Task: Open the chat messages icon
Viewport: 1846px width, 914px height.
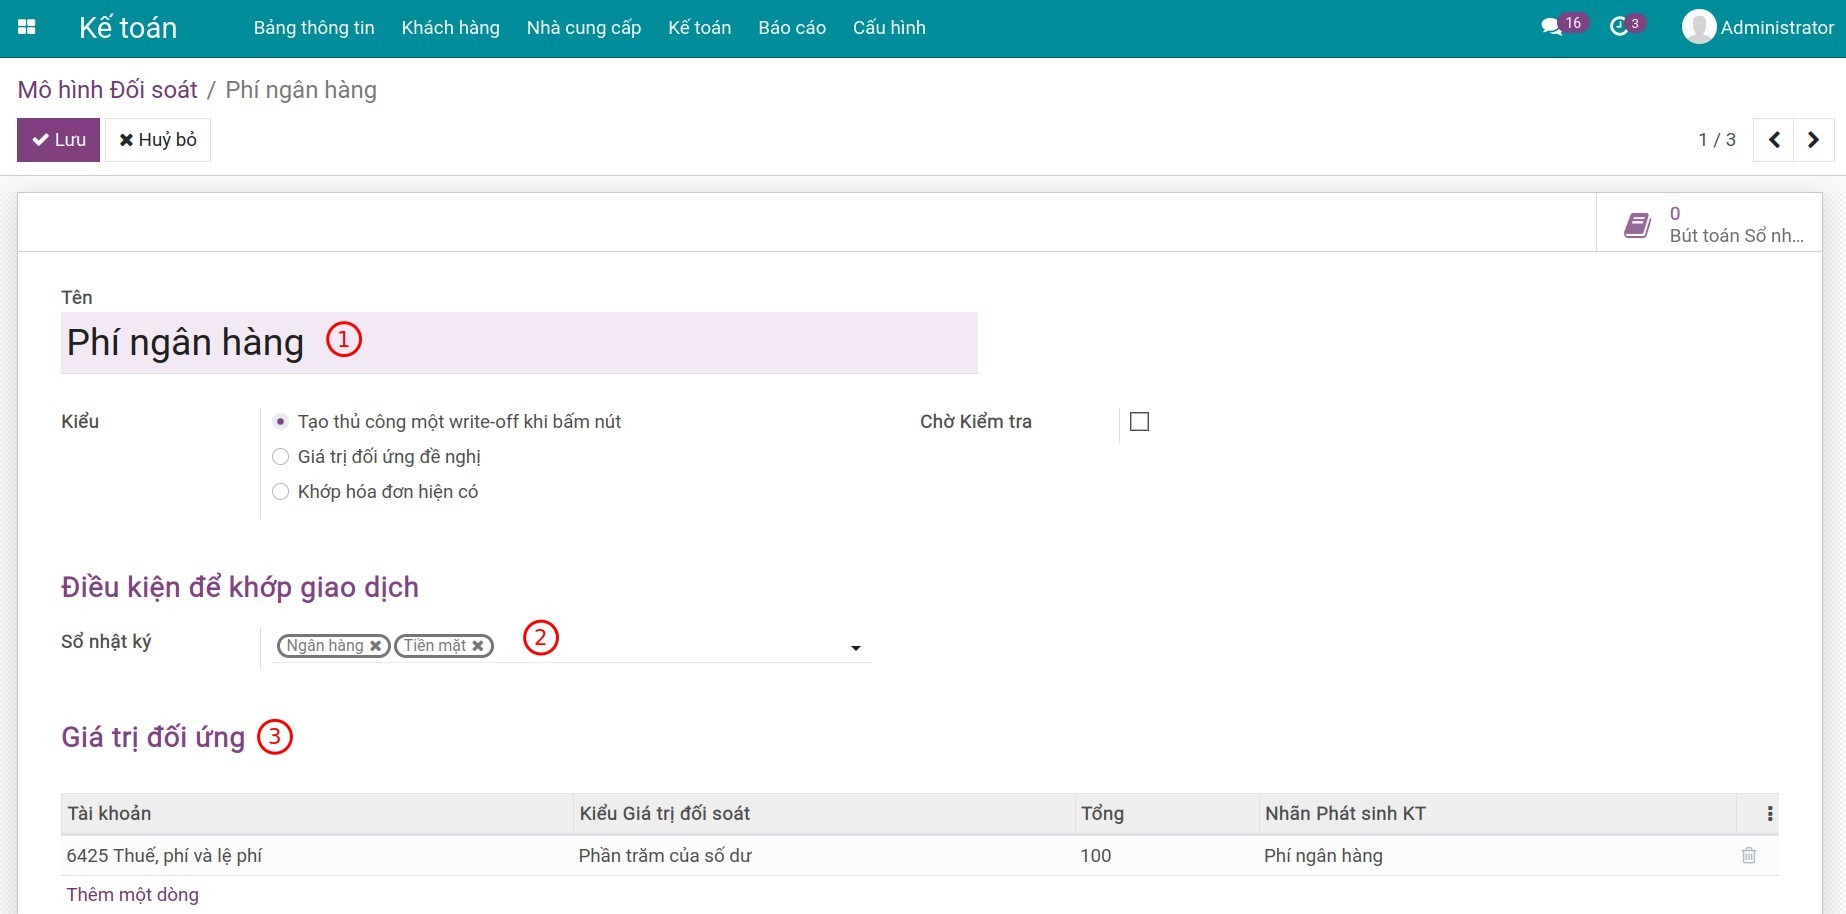Action: 1551,27
